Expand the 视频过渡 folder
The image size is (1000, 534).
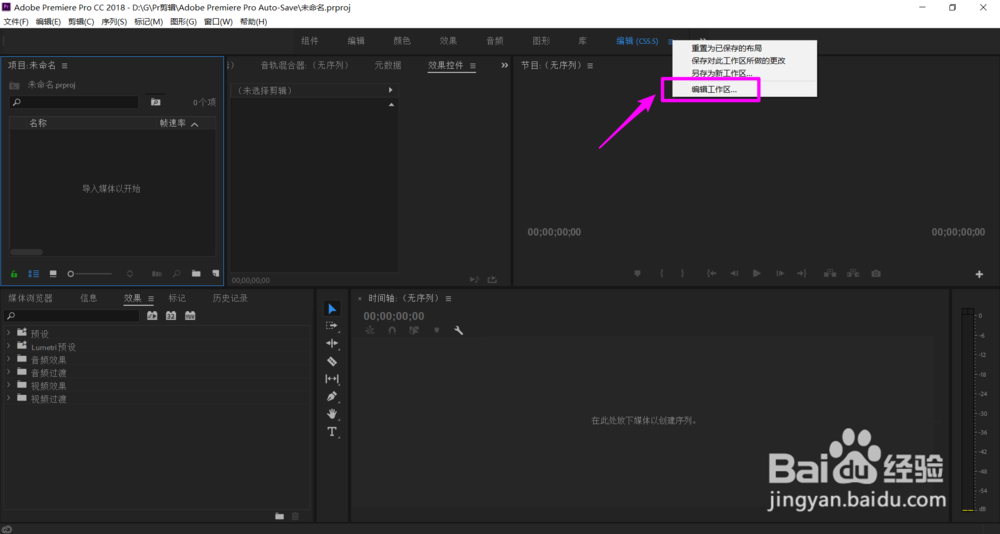click(8, 398)
